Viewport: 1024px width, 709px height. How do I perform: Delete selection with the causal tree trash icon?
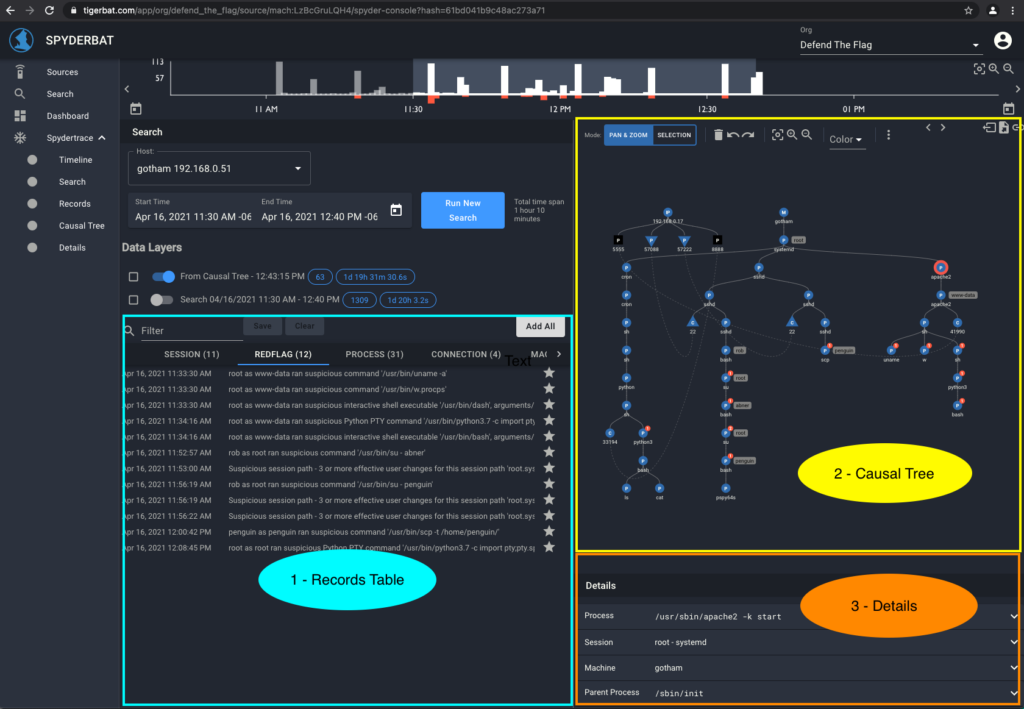718,134
